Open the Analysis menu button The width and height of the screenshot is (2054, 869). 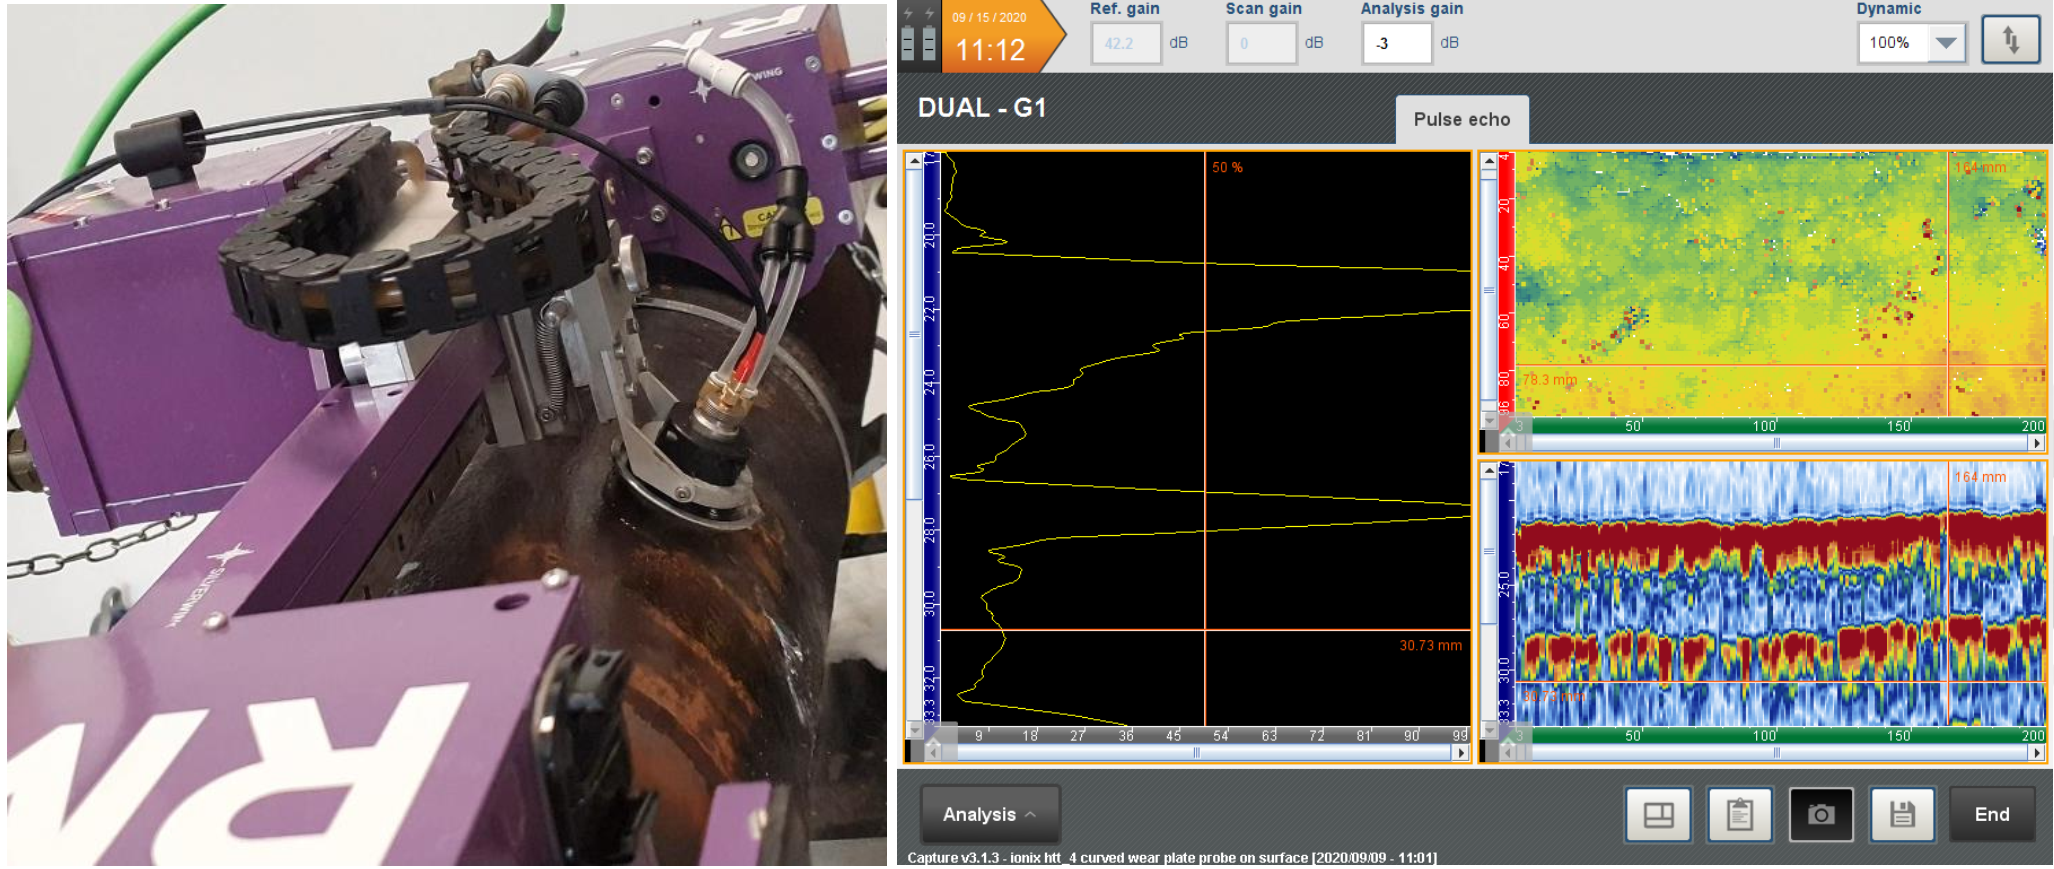pos(990,814)
